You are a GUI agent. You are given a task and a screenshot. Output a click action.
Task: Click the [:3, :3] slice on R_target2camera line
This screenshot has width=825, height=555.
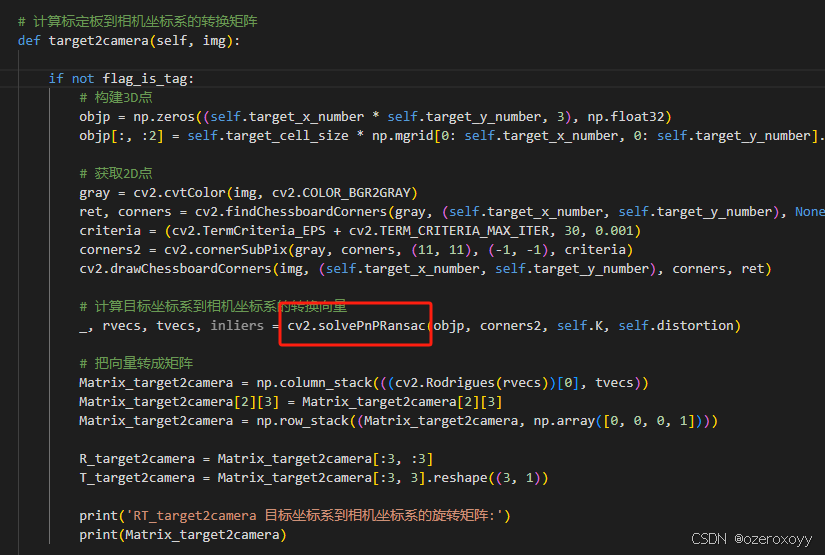coord(403,459)
